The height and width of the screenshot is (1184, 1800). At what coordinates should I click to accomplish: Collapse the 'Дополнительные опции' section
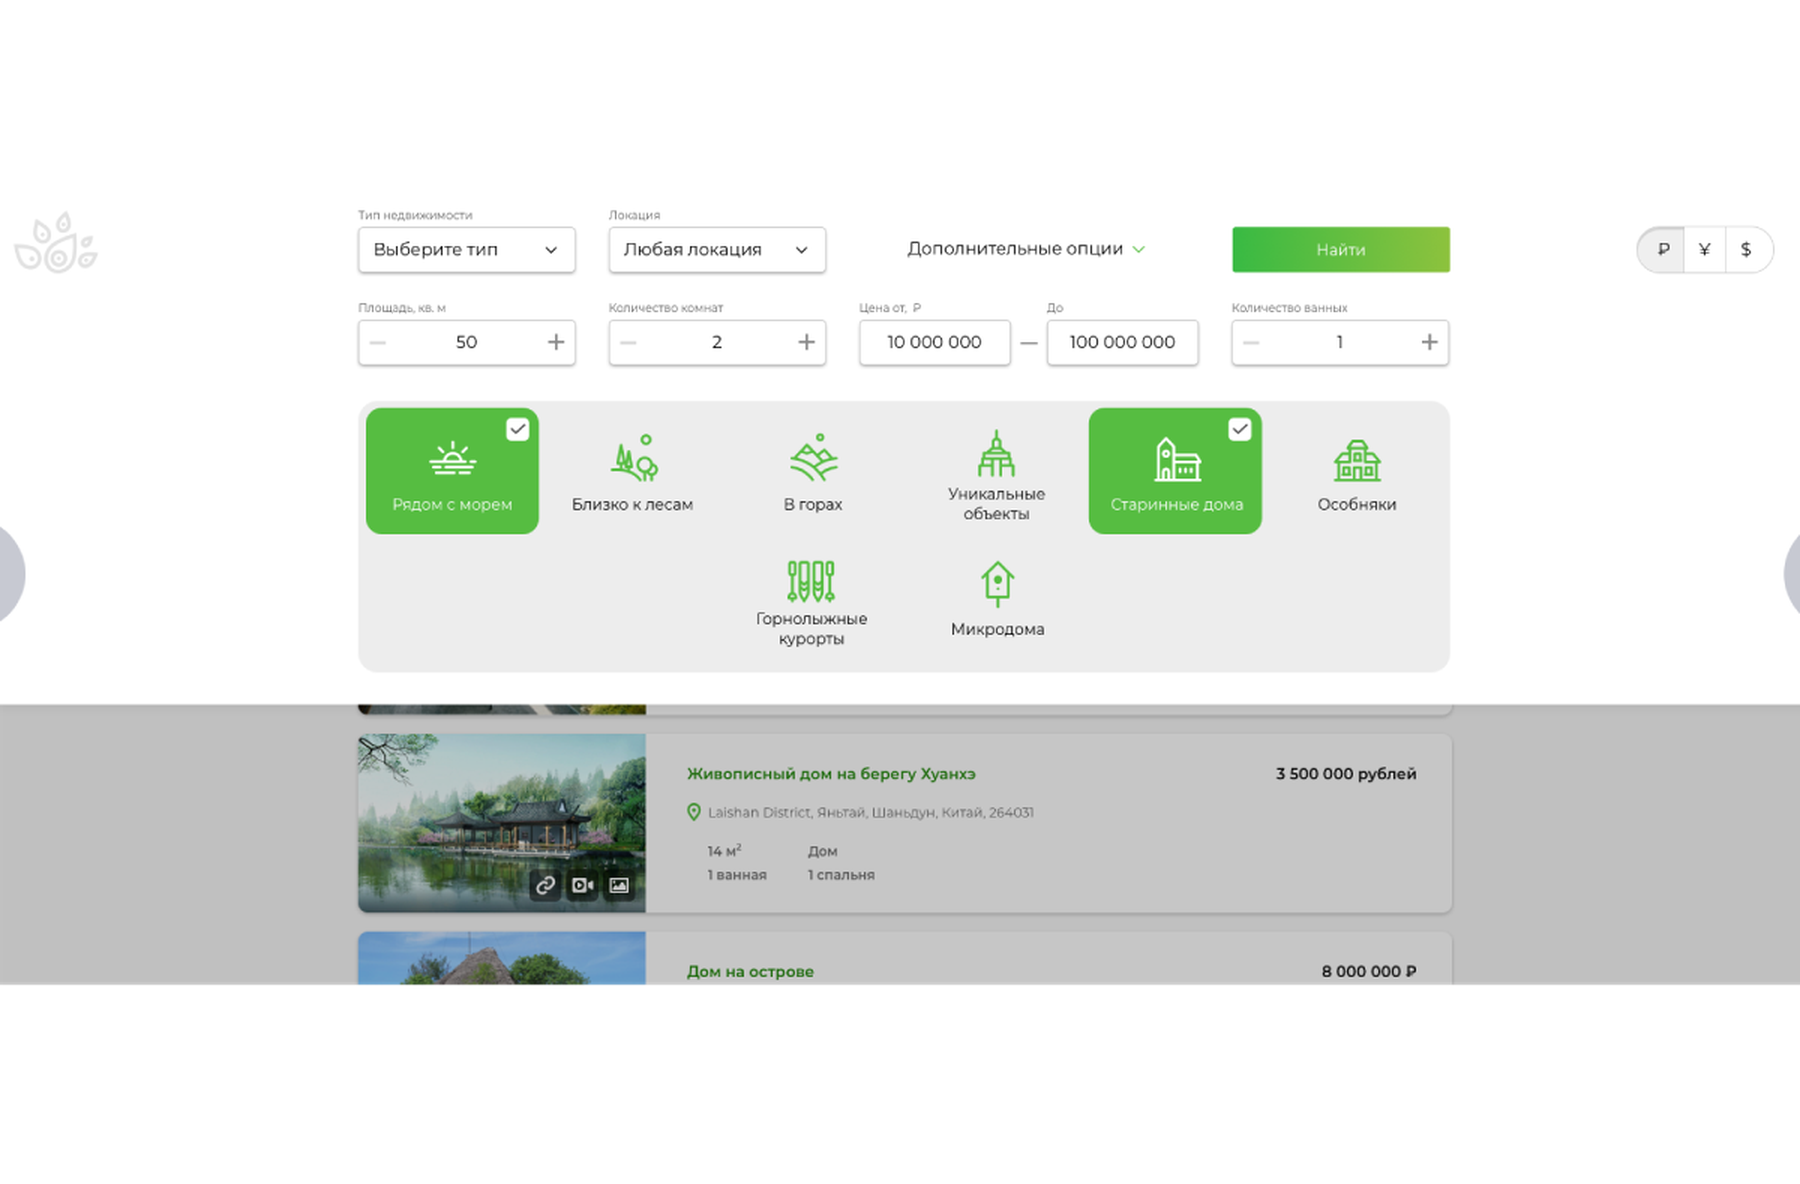[1025, 249]
